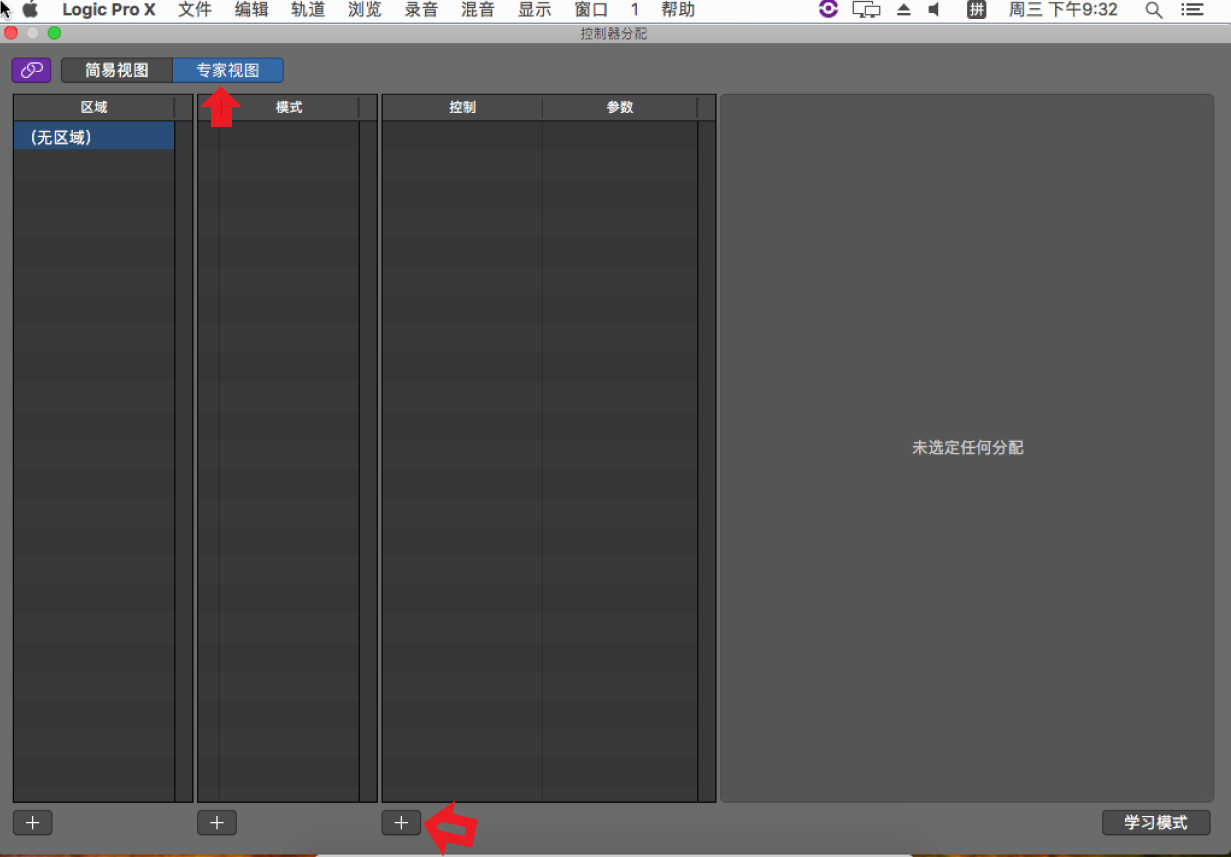Click the 控制 column header
1231x857 pixels.
[462, 107]
